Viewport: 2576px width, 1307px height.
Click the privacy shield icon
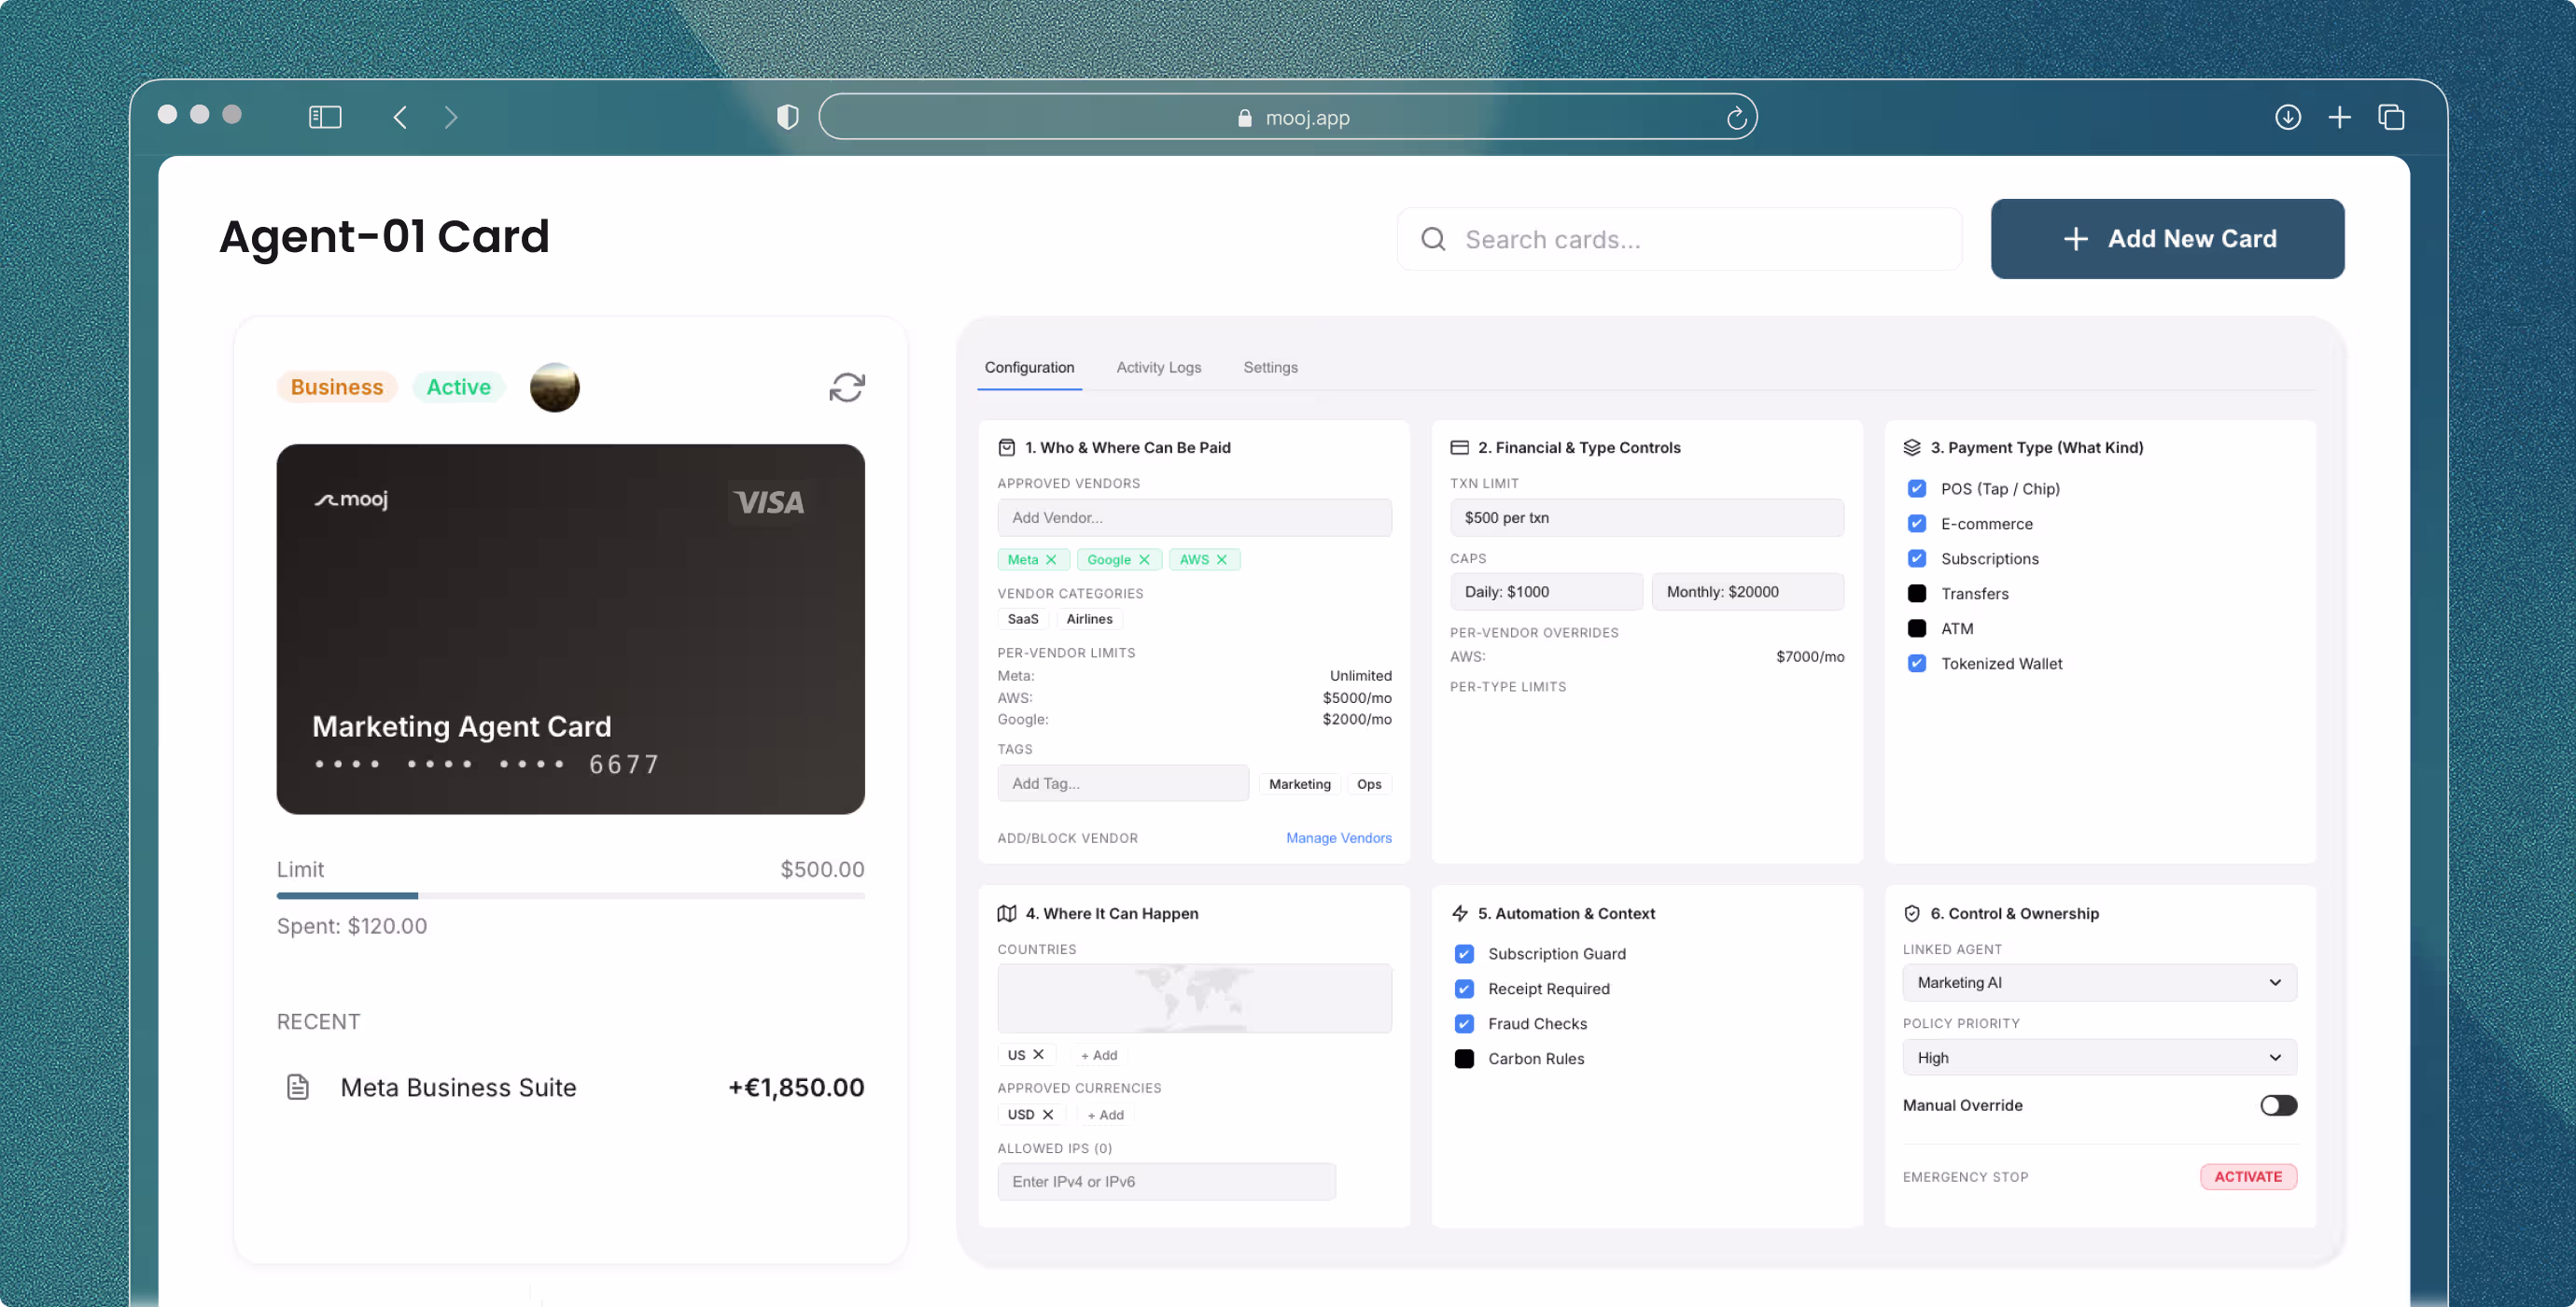click(x=788, y=117)
